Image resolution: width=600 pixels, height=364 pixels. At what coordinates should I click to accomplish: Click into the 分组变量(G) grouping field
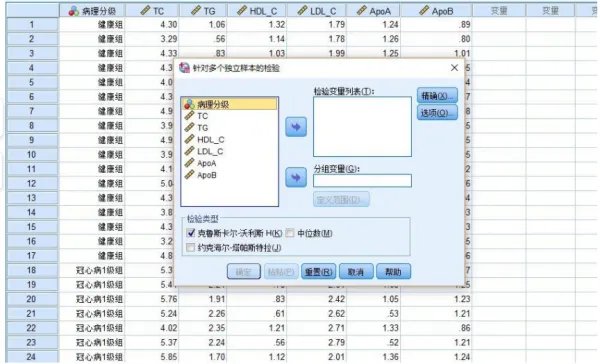[x=362, y=181]
